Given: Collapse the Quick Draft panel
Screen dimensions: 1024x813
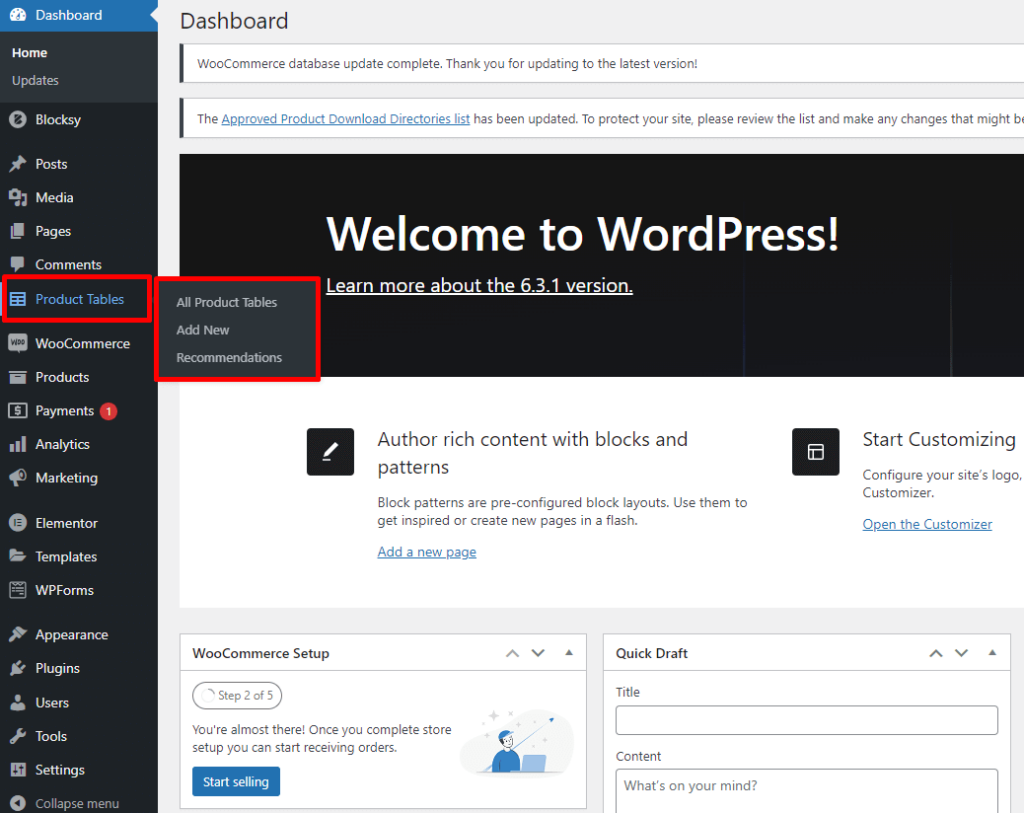Looking at the screenshot, I should tap(992, 653).
